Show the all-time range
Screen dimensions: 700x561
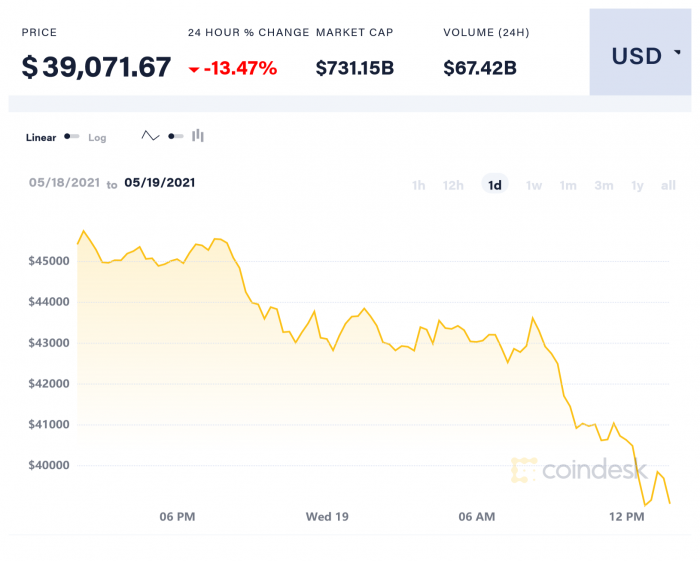[668, 185]
